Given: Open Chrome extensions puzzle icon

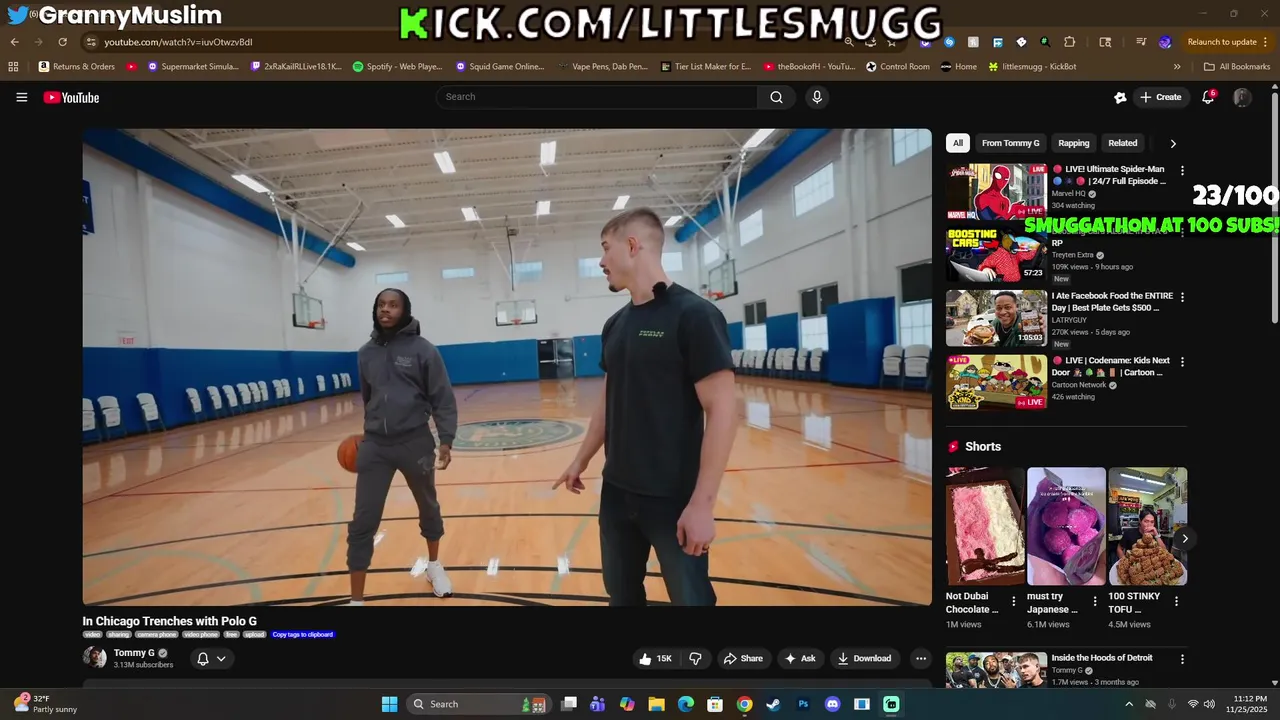Looking at the screenshot, I should 1069,42.
